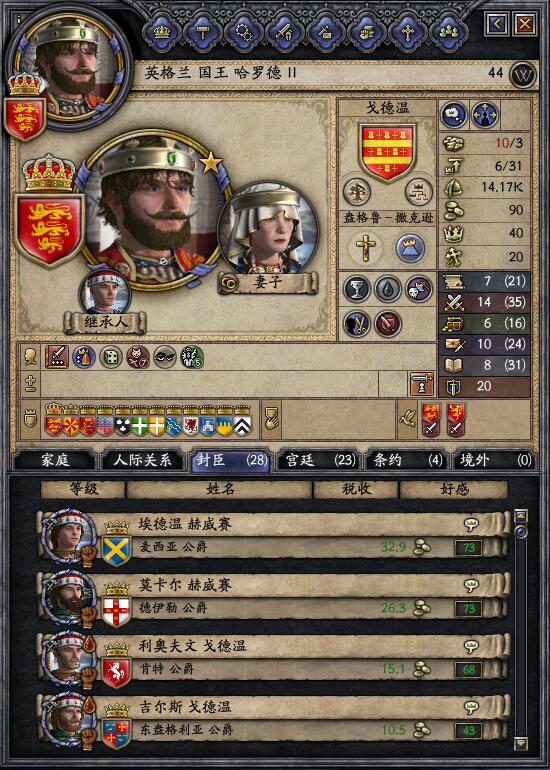This screenshot has height=770, width=550.
Task: Click the W wiki button beside age 44
Action: [x=522, y=74]
